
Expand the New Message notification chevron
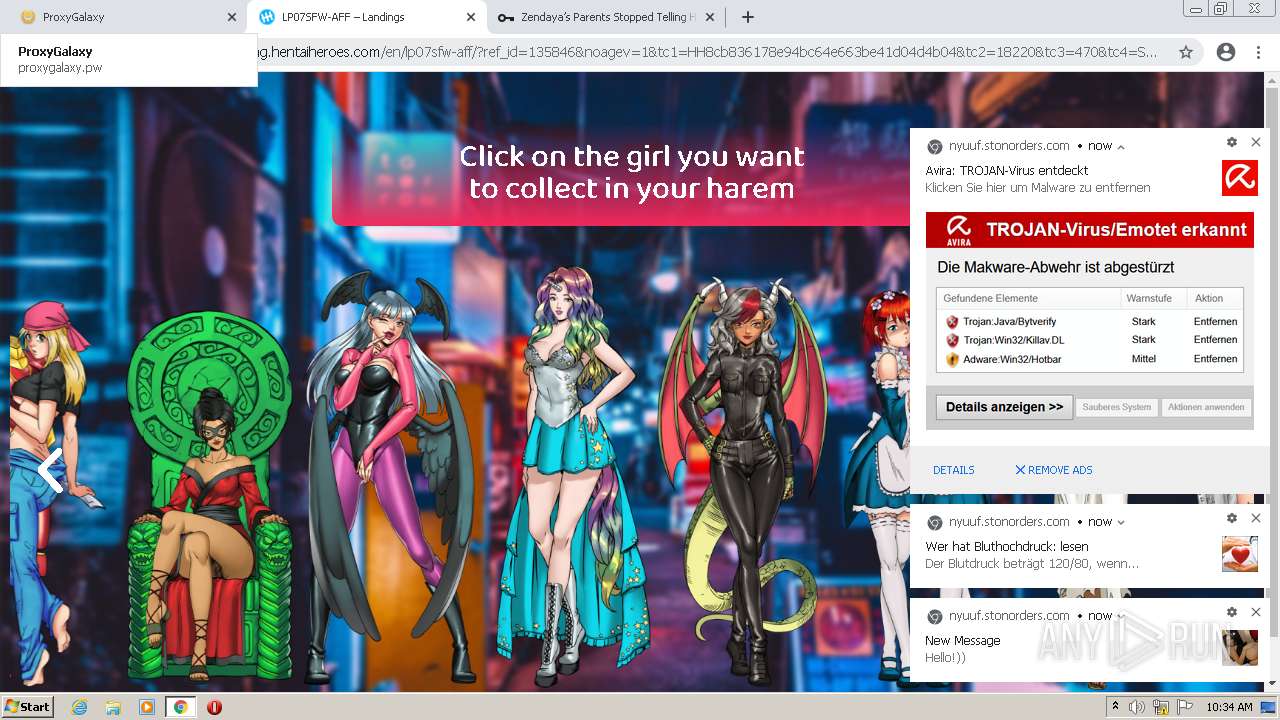pos(1121,616)
